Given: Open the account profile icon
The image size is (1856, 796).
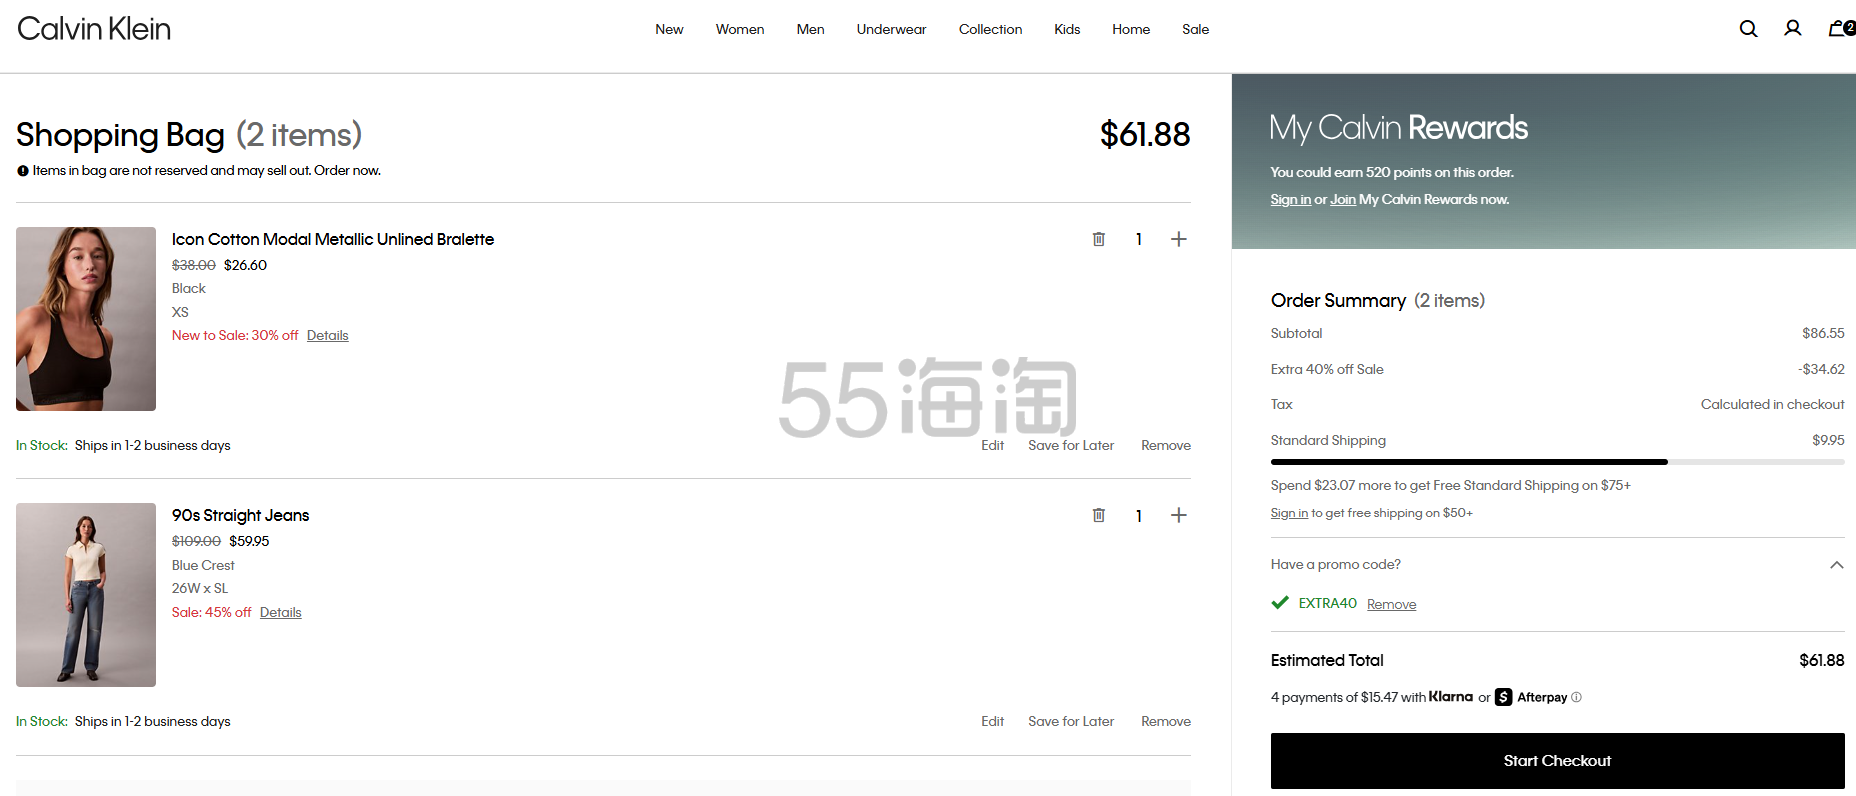Looking at the screenshot, I should click(1793, 29).
